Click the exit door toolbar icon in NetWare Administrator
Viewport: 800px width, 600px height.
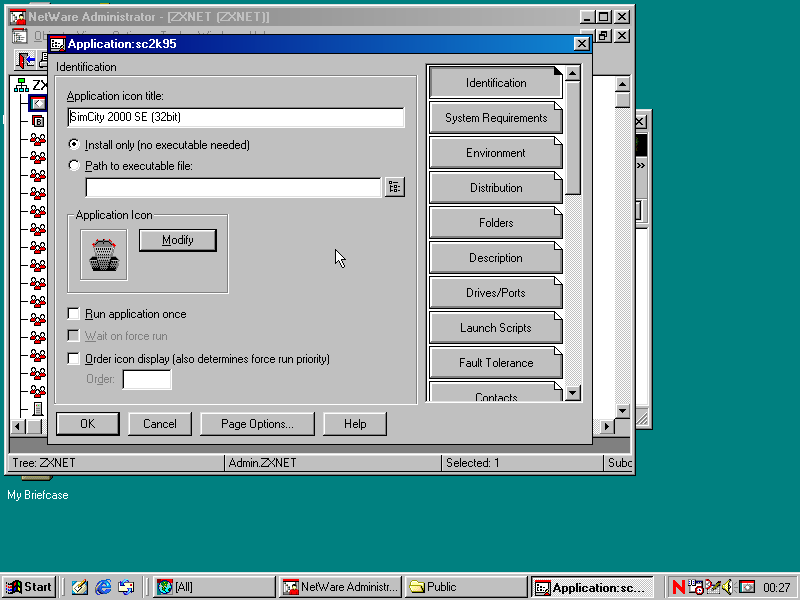(26, 60)
